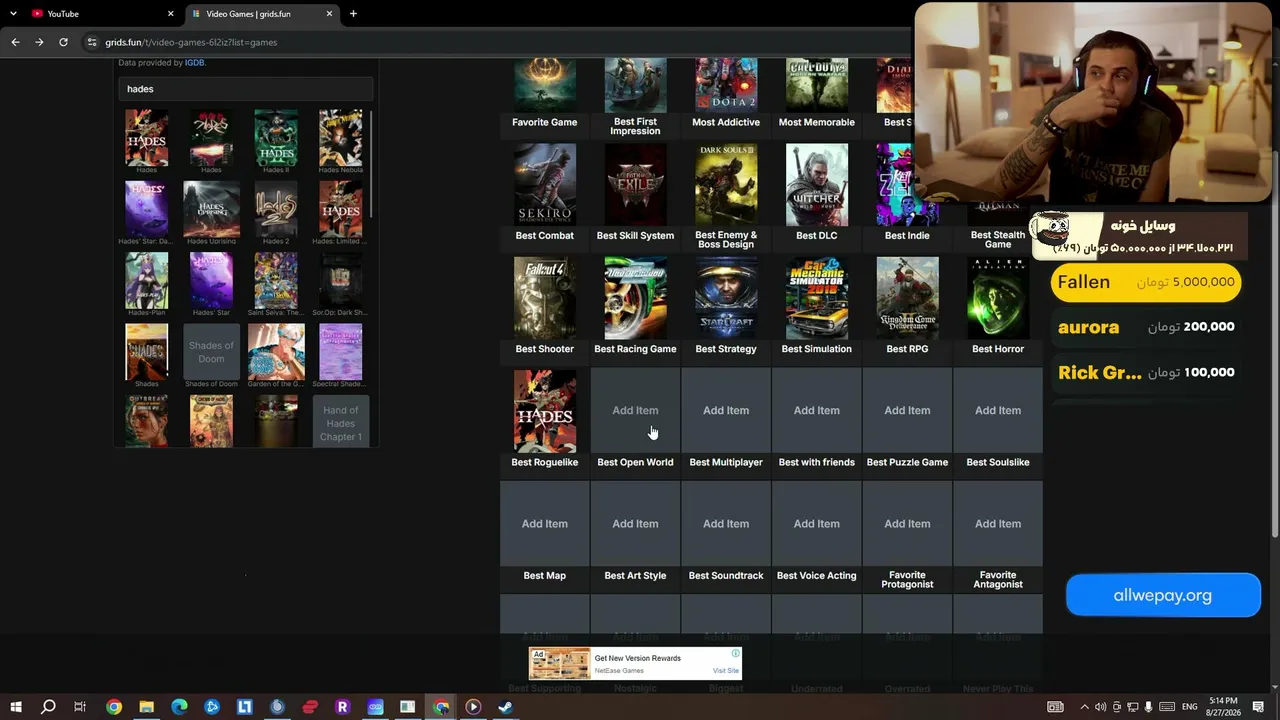The height and width of the screenshot is (720, 1280).
Task: Click the microphone icon in system tray
Action: click(x=1148, y=707)
